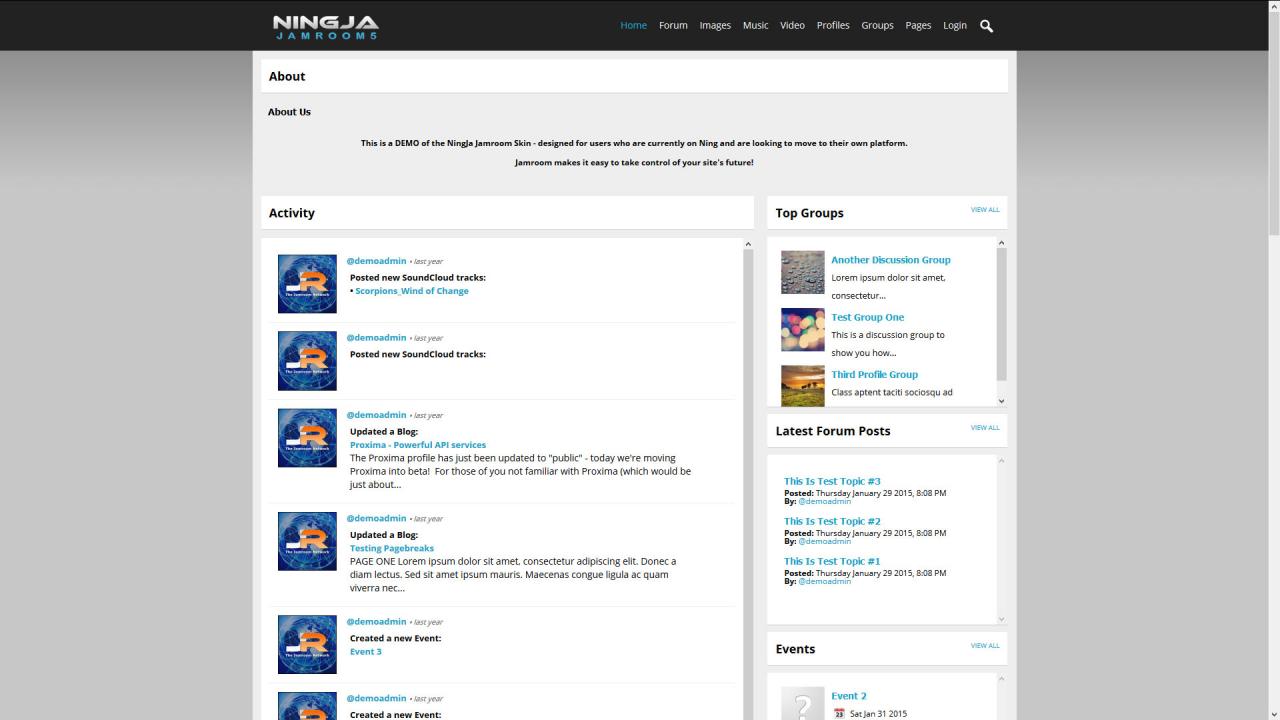Viewport: 1280px width, 720px height.
Task: Open the Event 3 activity link
Action: (x=366, y=652)
